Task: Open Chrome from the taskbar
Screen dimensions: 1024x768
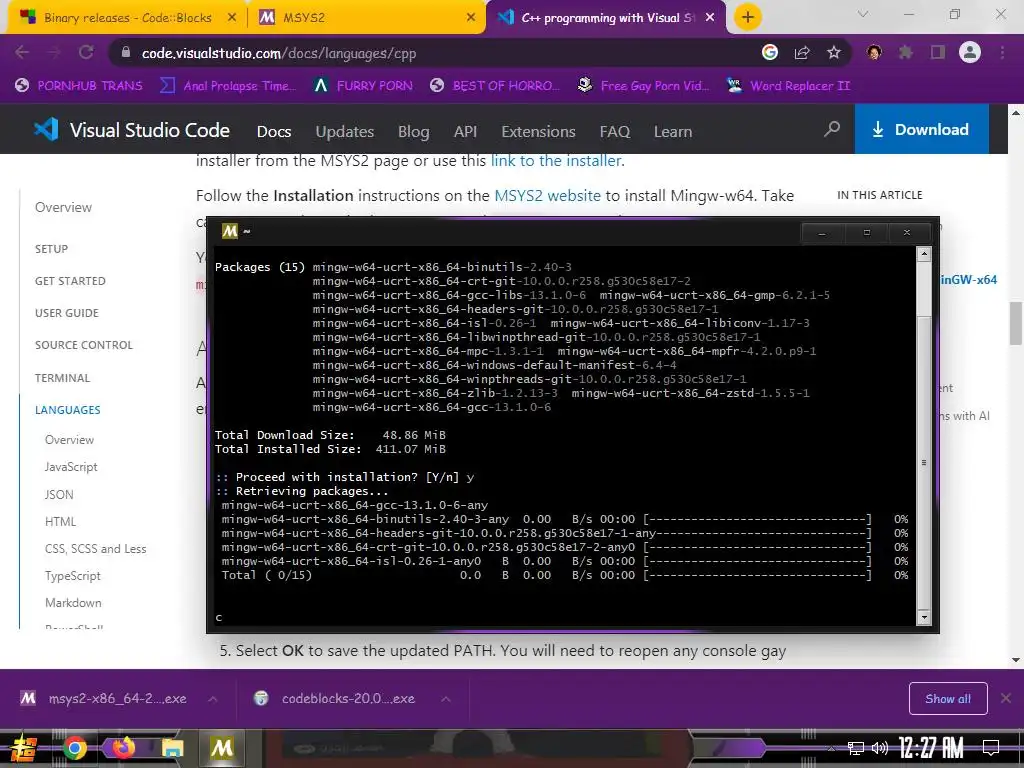Action: click(x=74, y=748)
